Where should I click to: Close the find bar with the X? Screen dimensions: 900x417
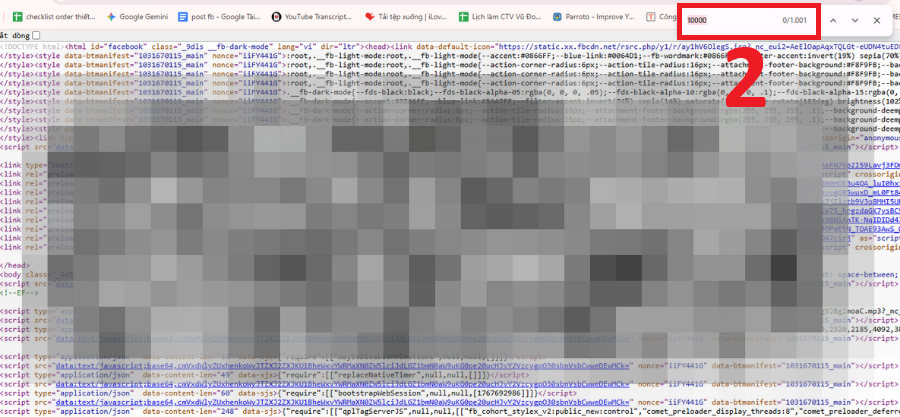[876, 21]
